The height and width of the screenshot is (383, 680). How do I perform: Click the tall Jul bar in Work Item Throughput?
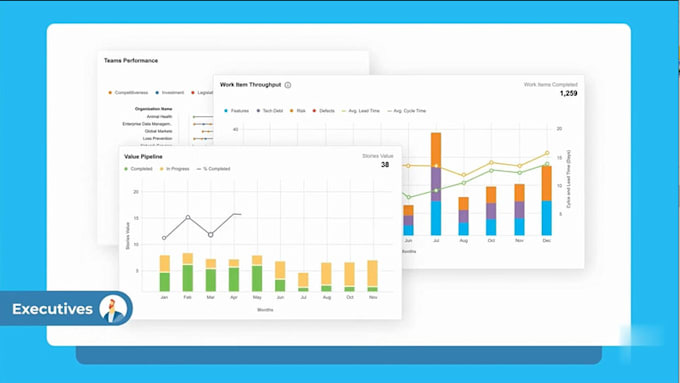[436, 184]
